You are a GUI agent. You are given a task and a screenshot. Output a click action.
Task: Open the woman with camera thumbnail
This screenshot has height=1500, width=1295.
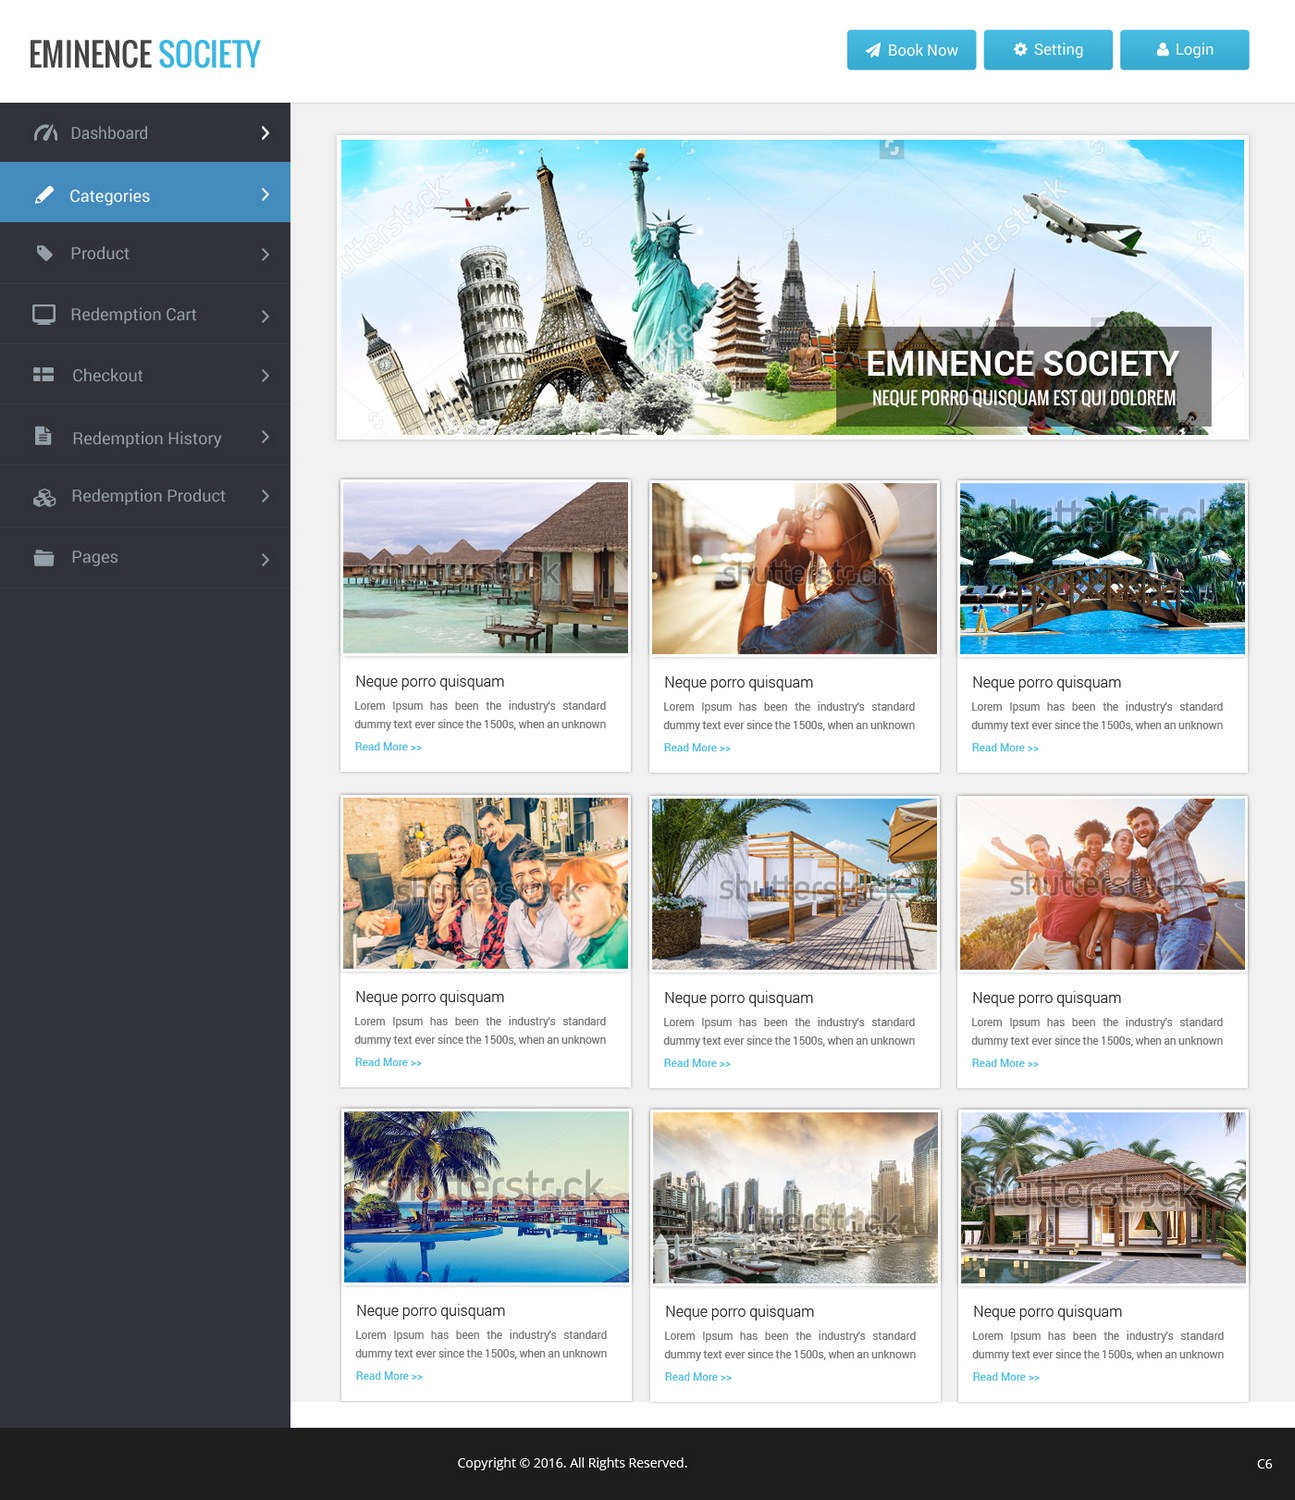[x=795, y=569]
